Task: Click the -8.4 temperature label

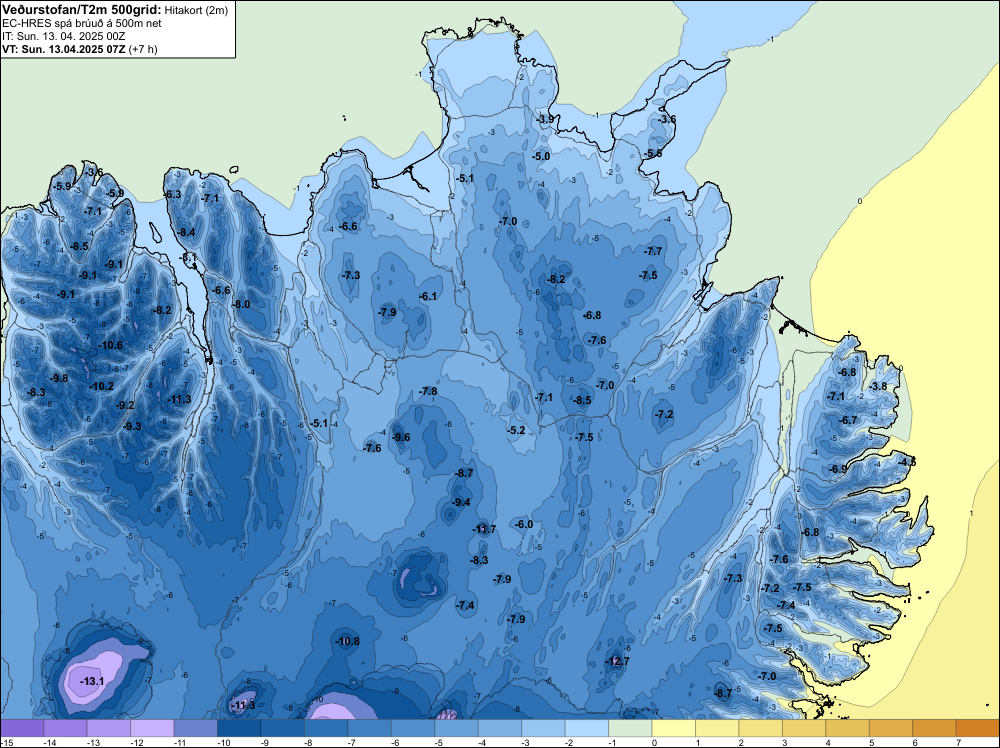Action: 186,233
